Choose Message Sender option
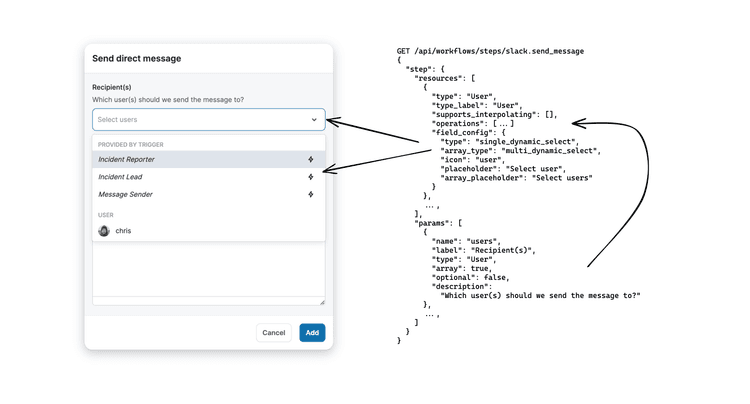The width and height of the screenshot is (750, 404). coord(209,194)
